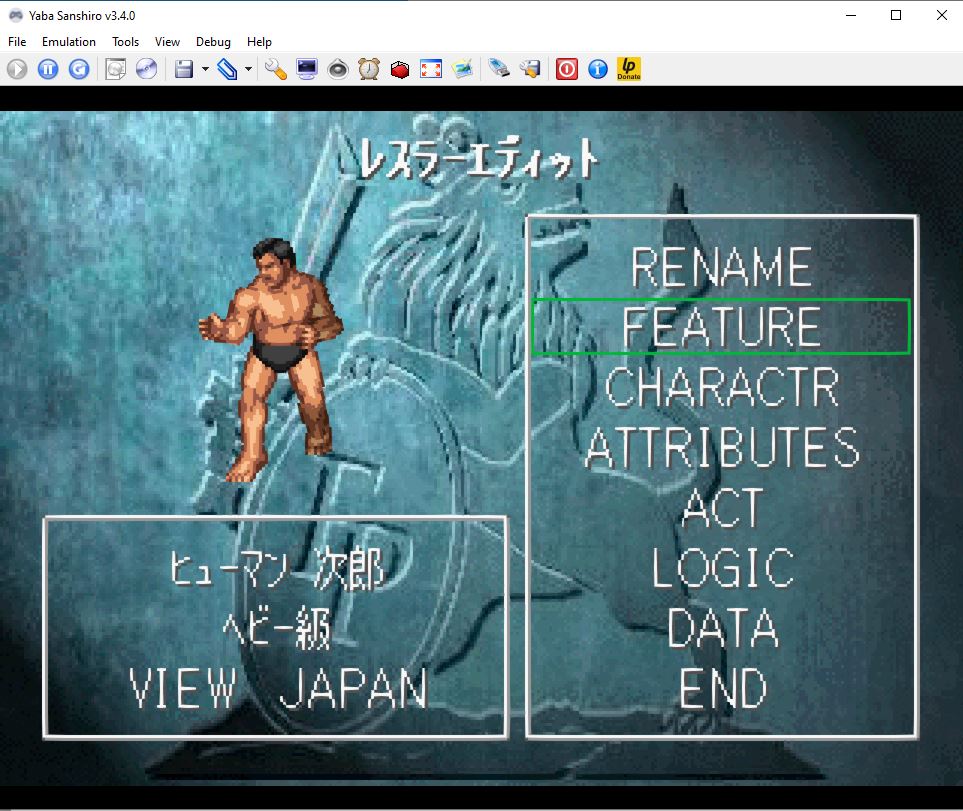Open the Help menu
Viewport: 963px width, 811px height.
pos(259,42)
